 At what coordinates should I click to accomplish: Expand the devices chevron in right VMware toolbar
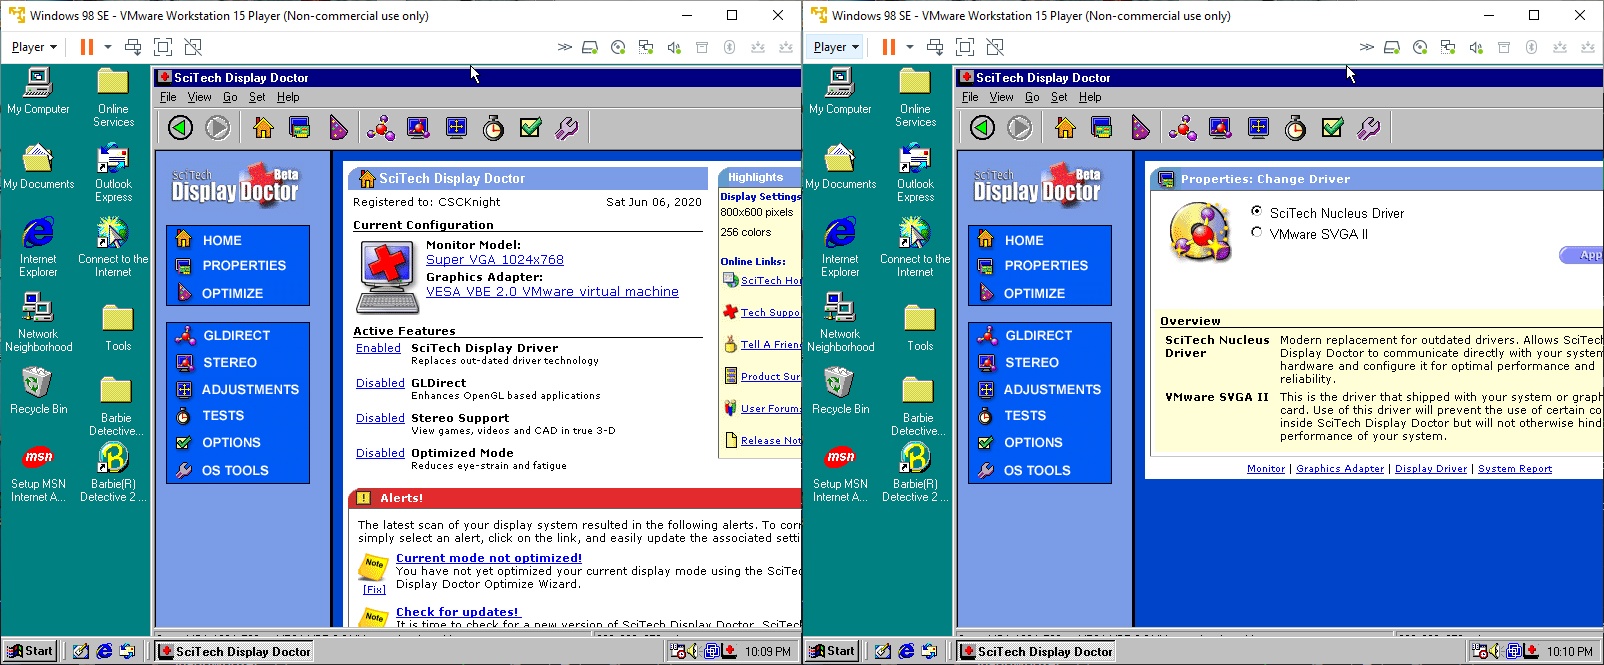click(x=1367, y=47)
